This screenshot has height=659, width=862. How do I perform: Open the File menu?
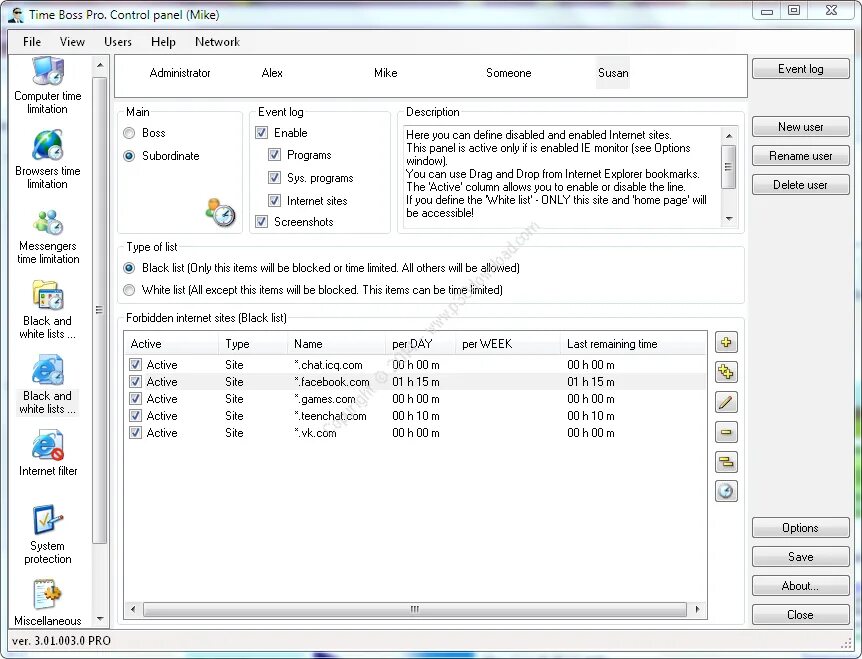32,42
